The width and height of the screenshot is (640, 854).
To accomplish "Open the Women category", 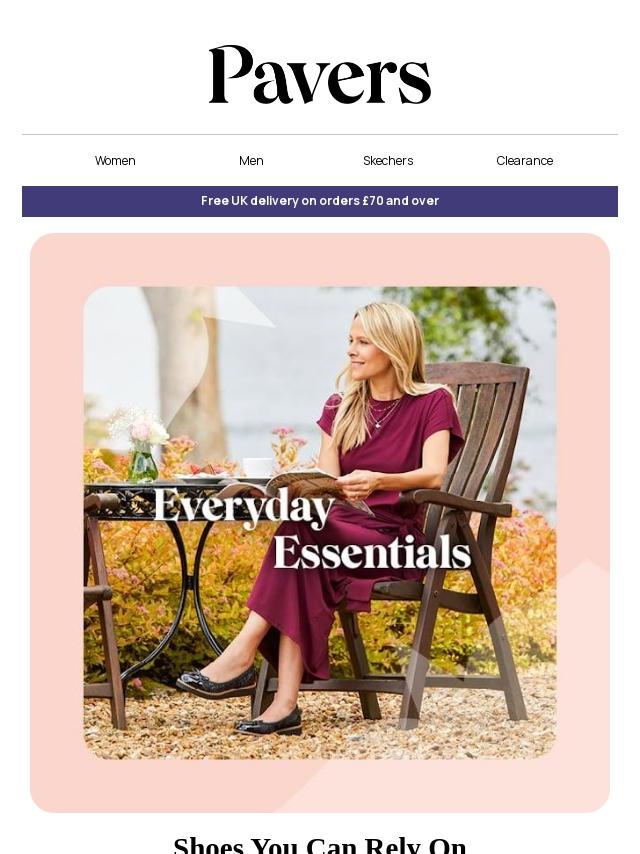I will tap(115, 161).
